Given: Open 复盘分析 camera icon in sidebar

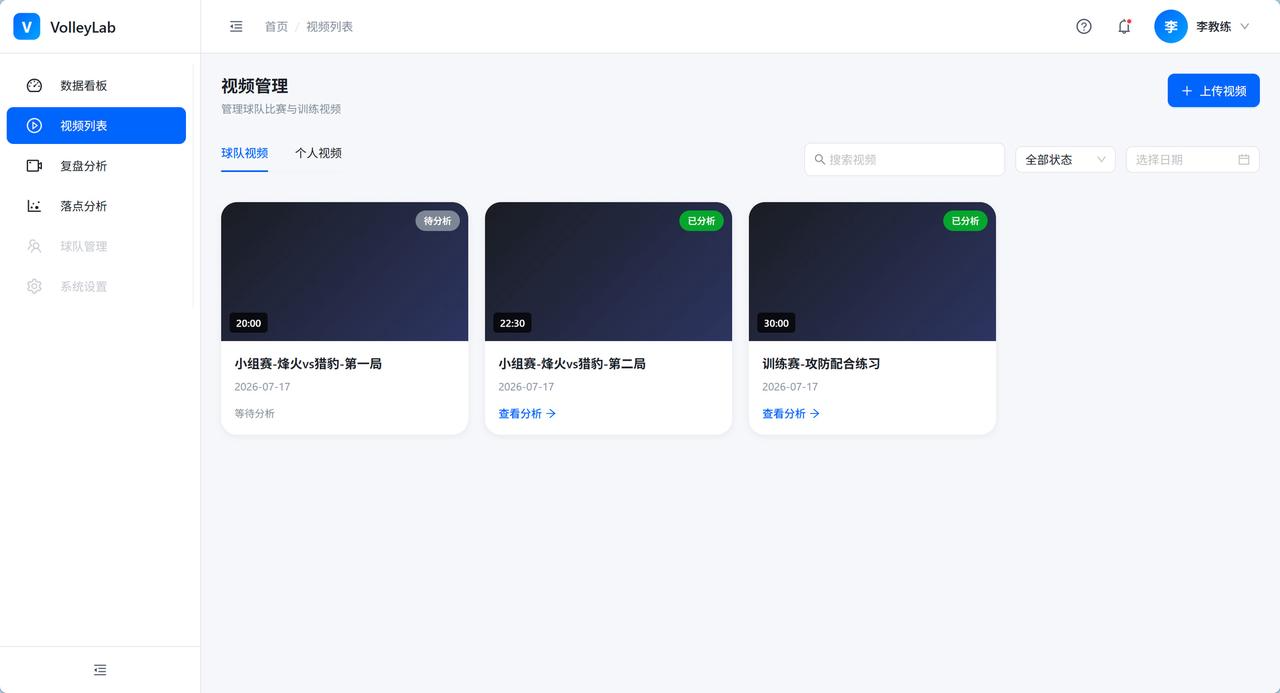Looking at the screenshot, I should tap(34, 166).
